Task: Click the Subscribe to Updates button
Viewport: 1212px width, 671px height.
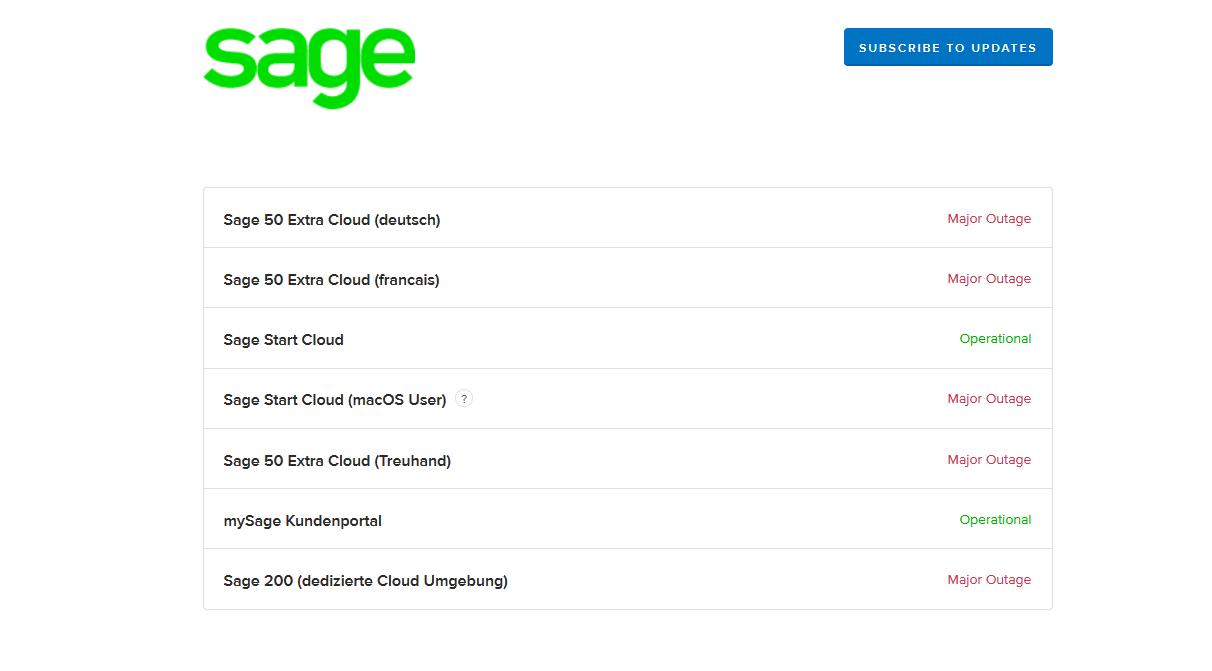Action: click(x=948, y=47)
